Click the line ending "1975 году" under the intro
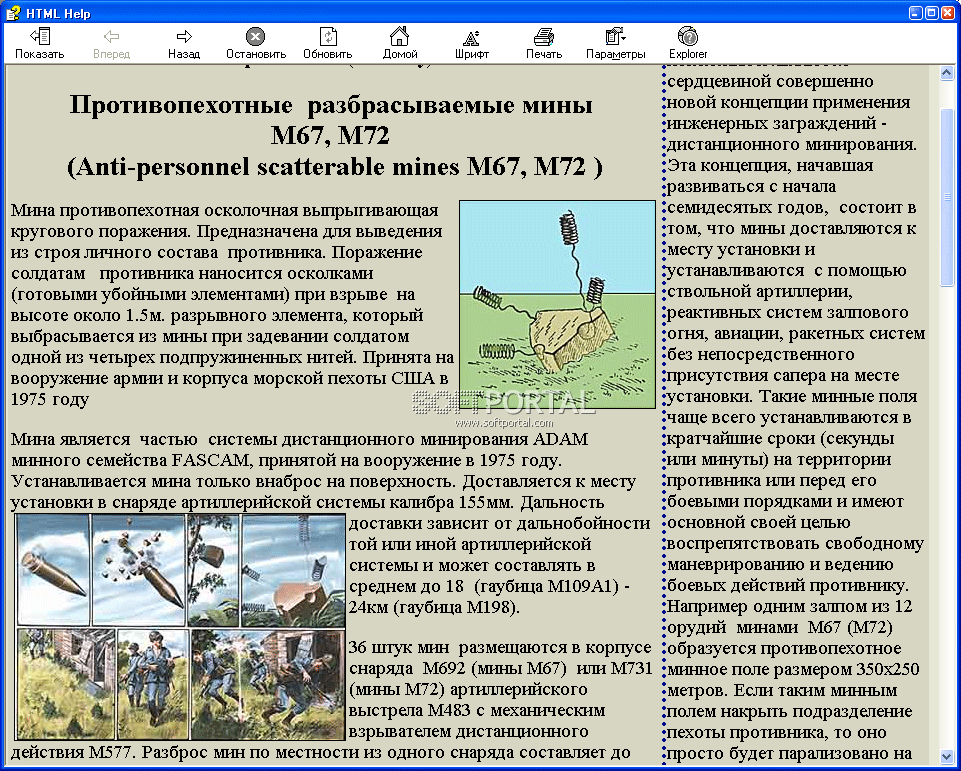 [50, 399]
